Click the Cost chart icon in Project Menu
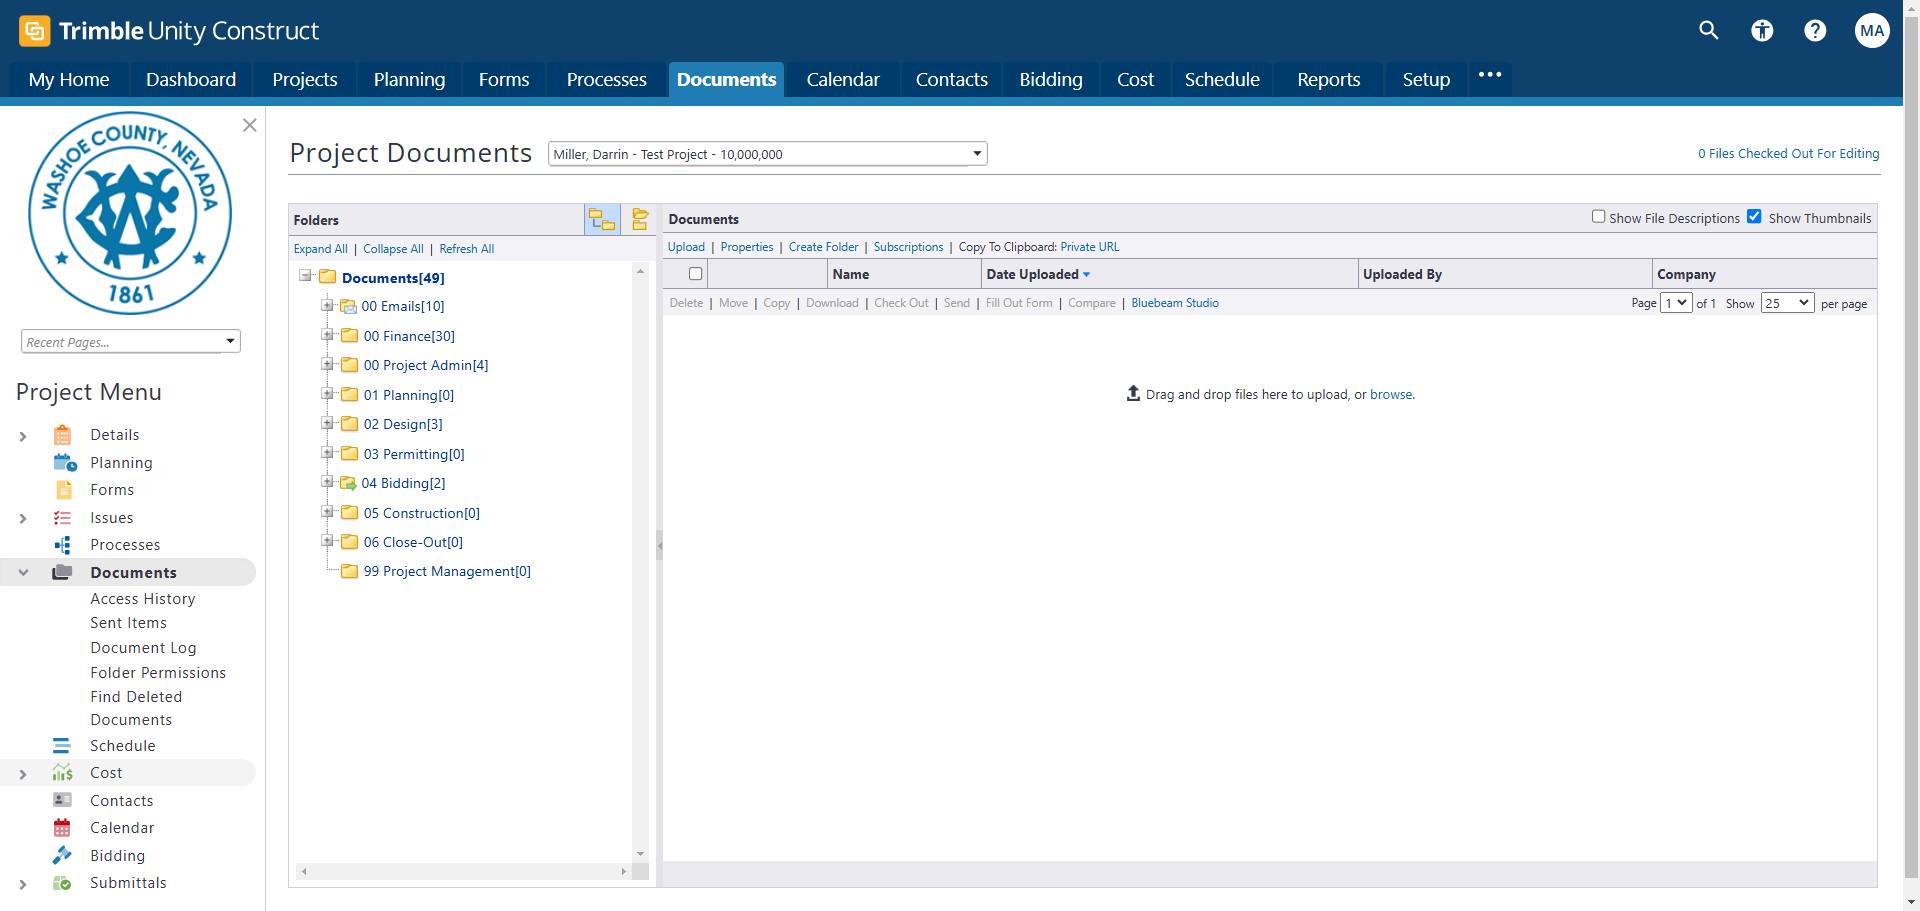The image size is (1920, 911). 62,773
